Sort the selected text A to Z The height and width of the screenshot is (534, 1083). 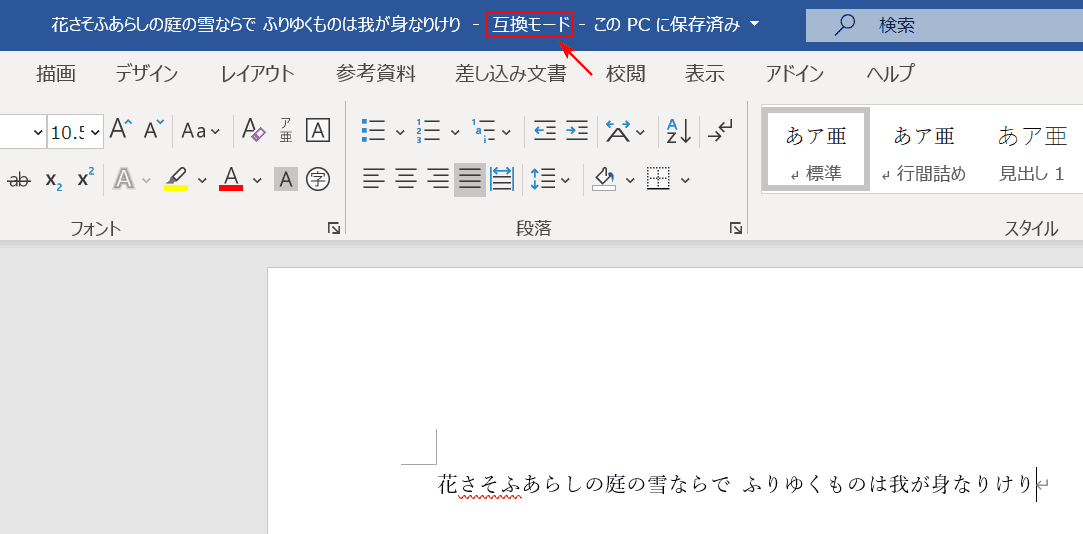pyautogui.click(x=679, y=130)
